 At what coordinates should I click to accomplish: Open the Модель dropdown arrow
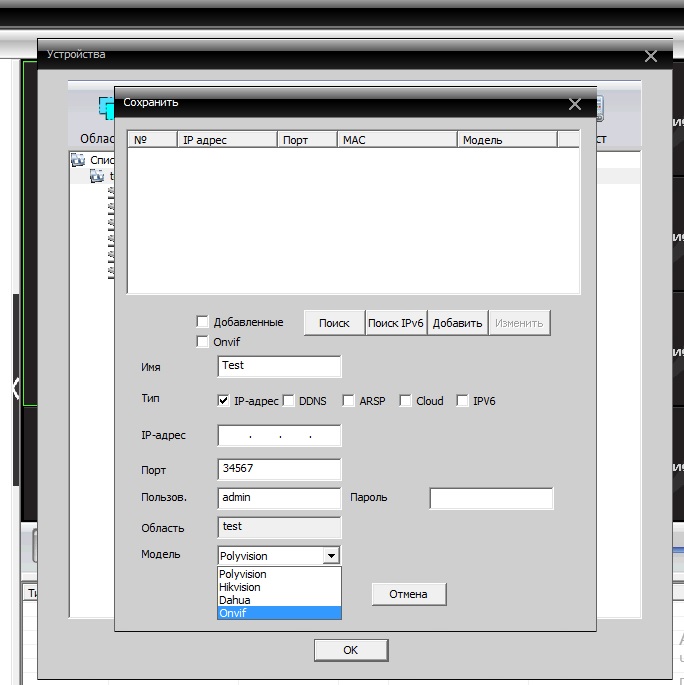coord(331,556)
